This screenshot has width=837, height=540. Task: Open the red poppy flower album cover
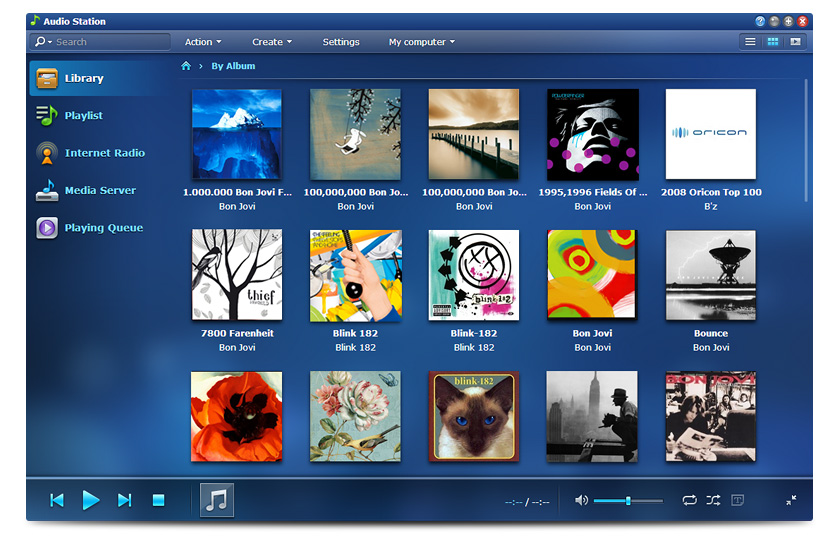point(237,416)
